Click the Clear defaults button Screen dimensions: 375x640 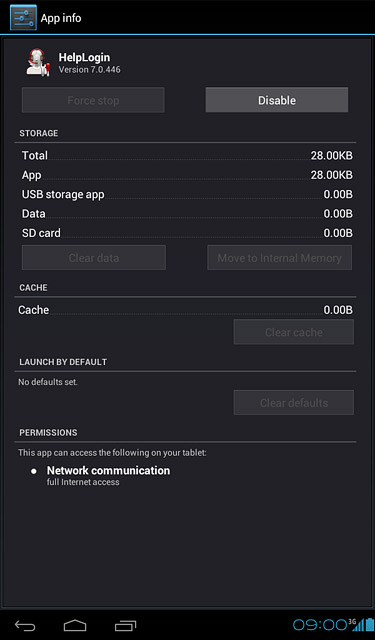pos(294,402)
